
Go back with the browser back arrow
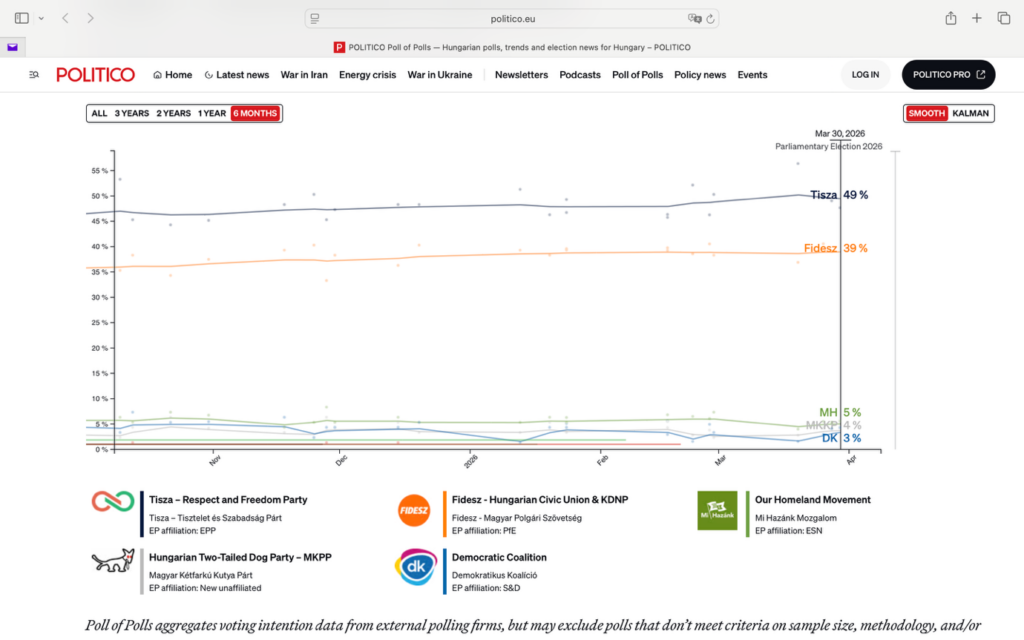[x=65, y=18]
